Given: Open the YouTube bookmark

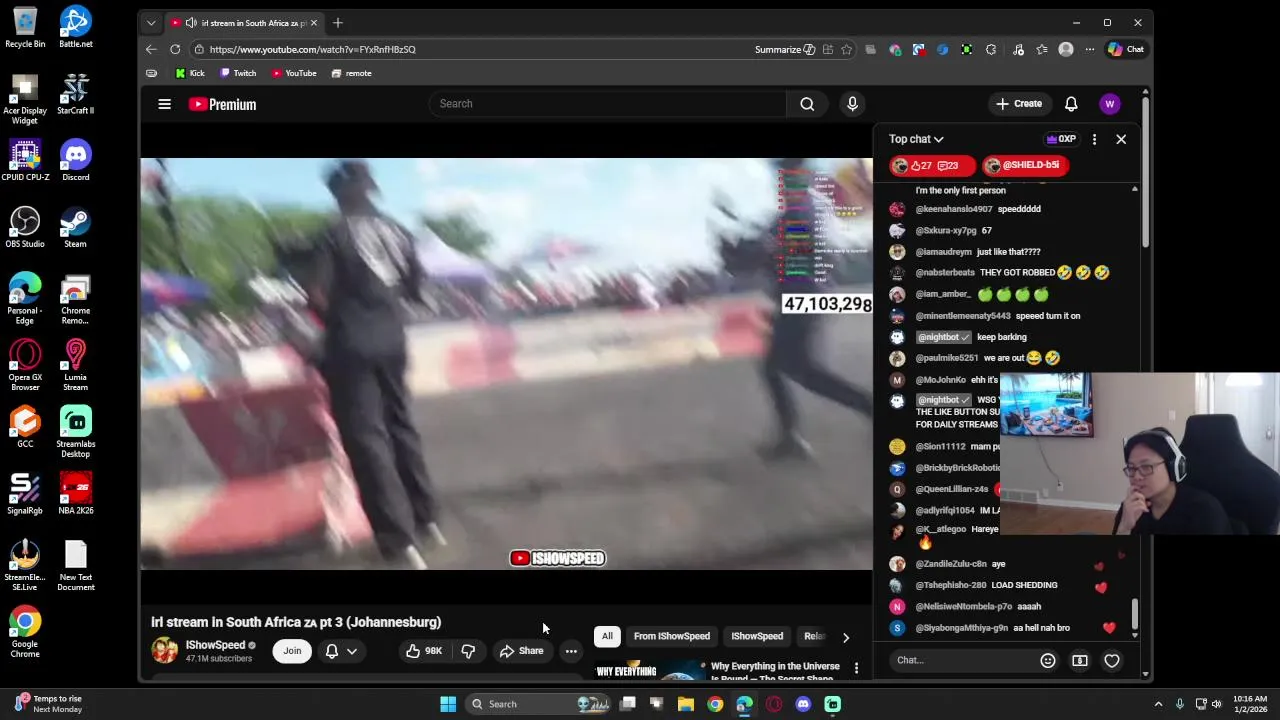Looking at the screenshot, I should [294, 73].
